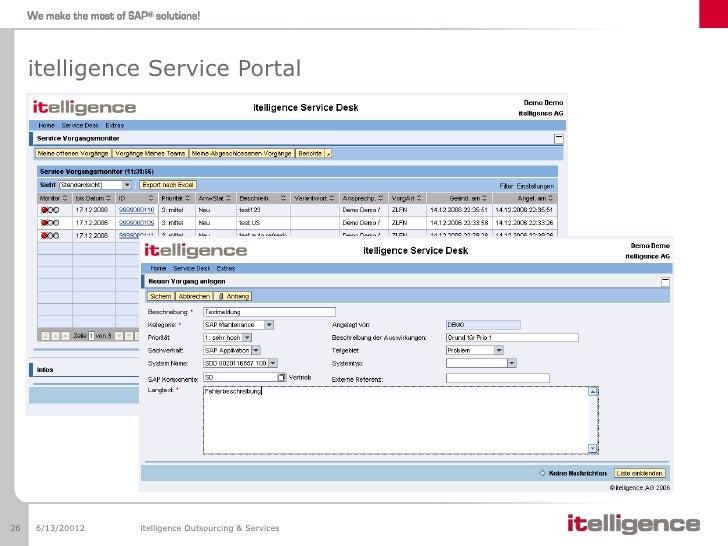This screenshot has width=728, height=546.
Task: Sort by the VorgArt column
Action: coord(419,198)
